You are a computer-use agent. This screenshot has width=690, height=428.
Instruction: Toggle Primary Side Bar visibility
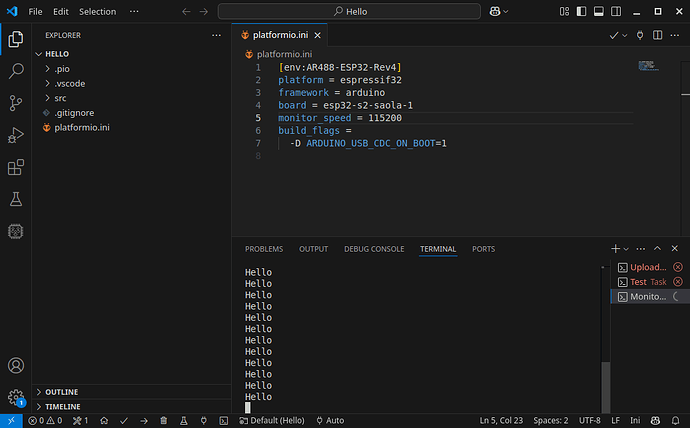581,11
